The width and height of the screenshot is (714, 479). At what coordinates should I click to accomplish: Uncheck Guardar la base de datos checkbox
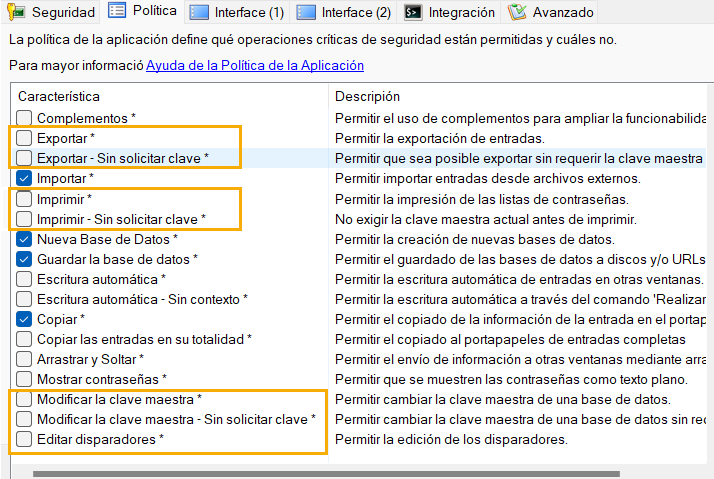point(24,259)
